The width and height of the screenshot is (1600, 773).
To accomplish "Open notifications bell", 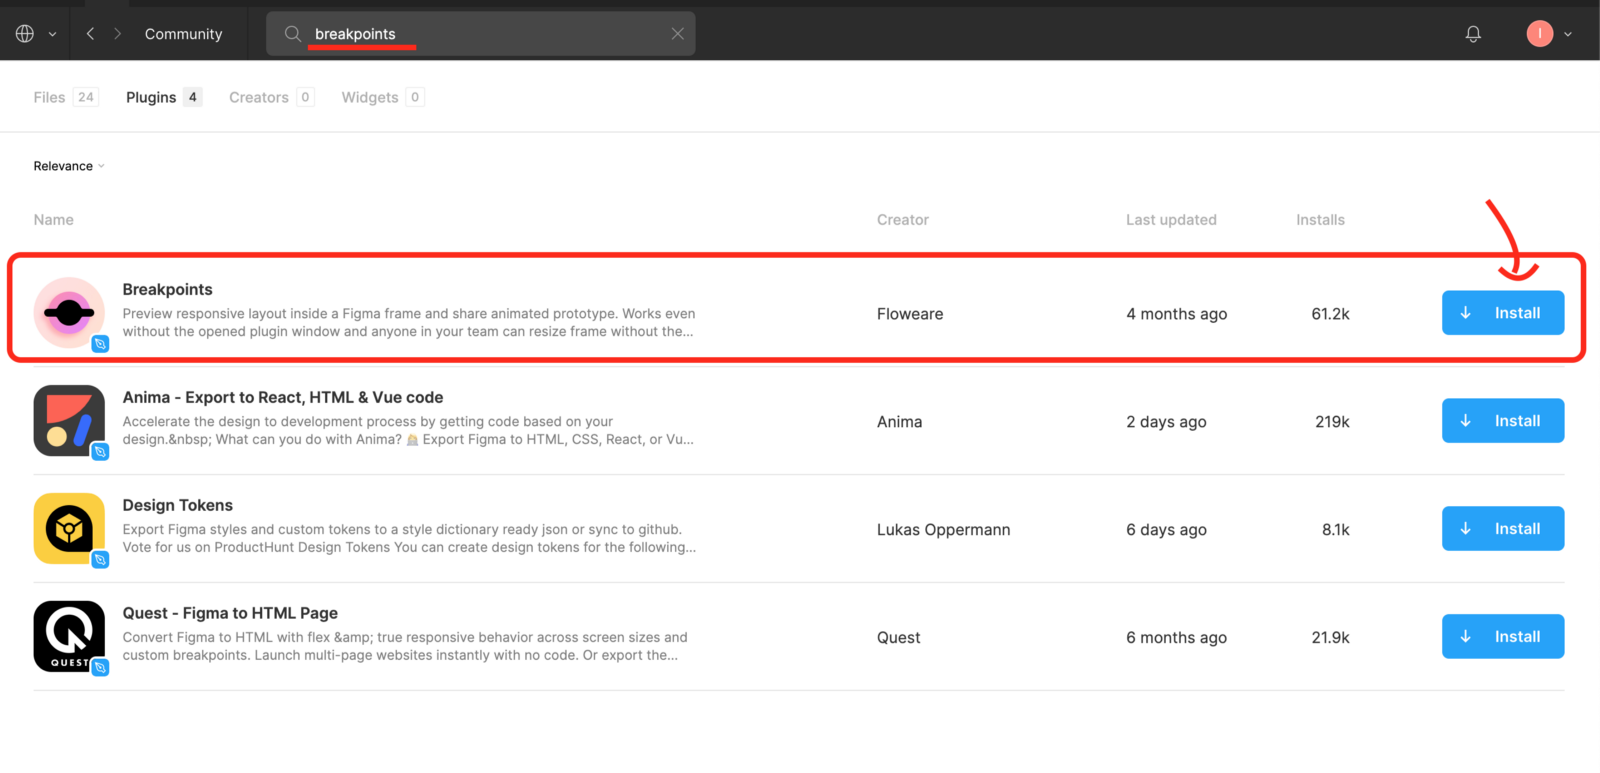I will pyautogui.click(x=1473, y=34).
